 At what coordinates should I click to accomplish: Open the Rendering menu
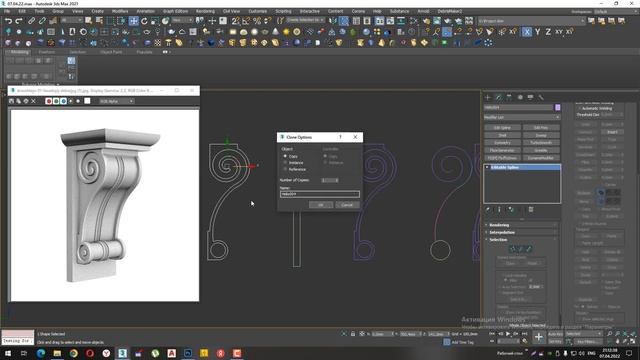[205, 11]
